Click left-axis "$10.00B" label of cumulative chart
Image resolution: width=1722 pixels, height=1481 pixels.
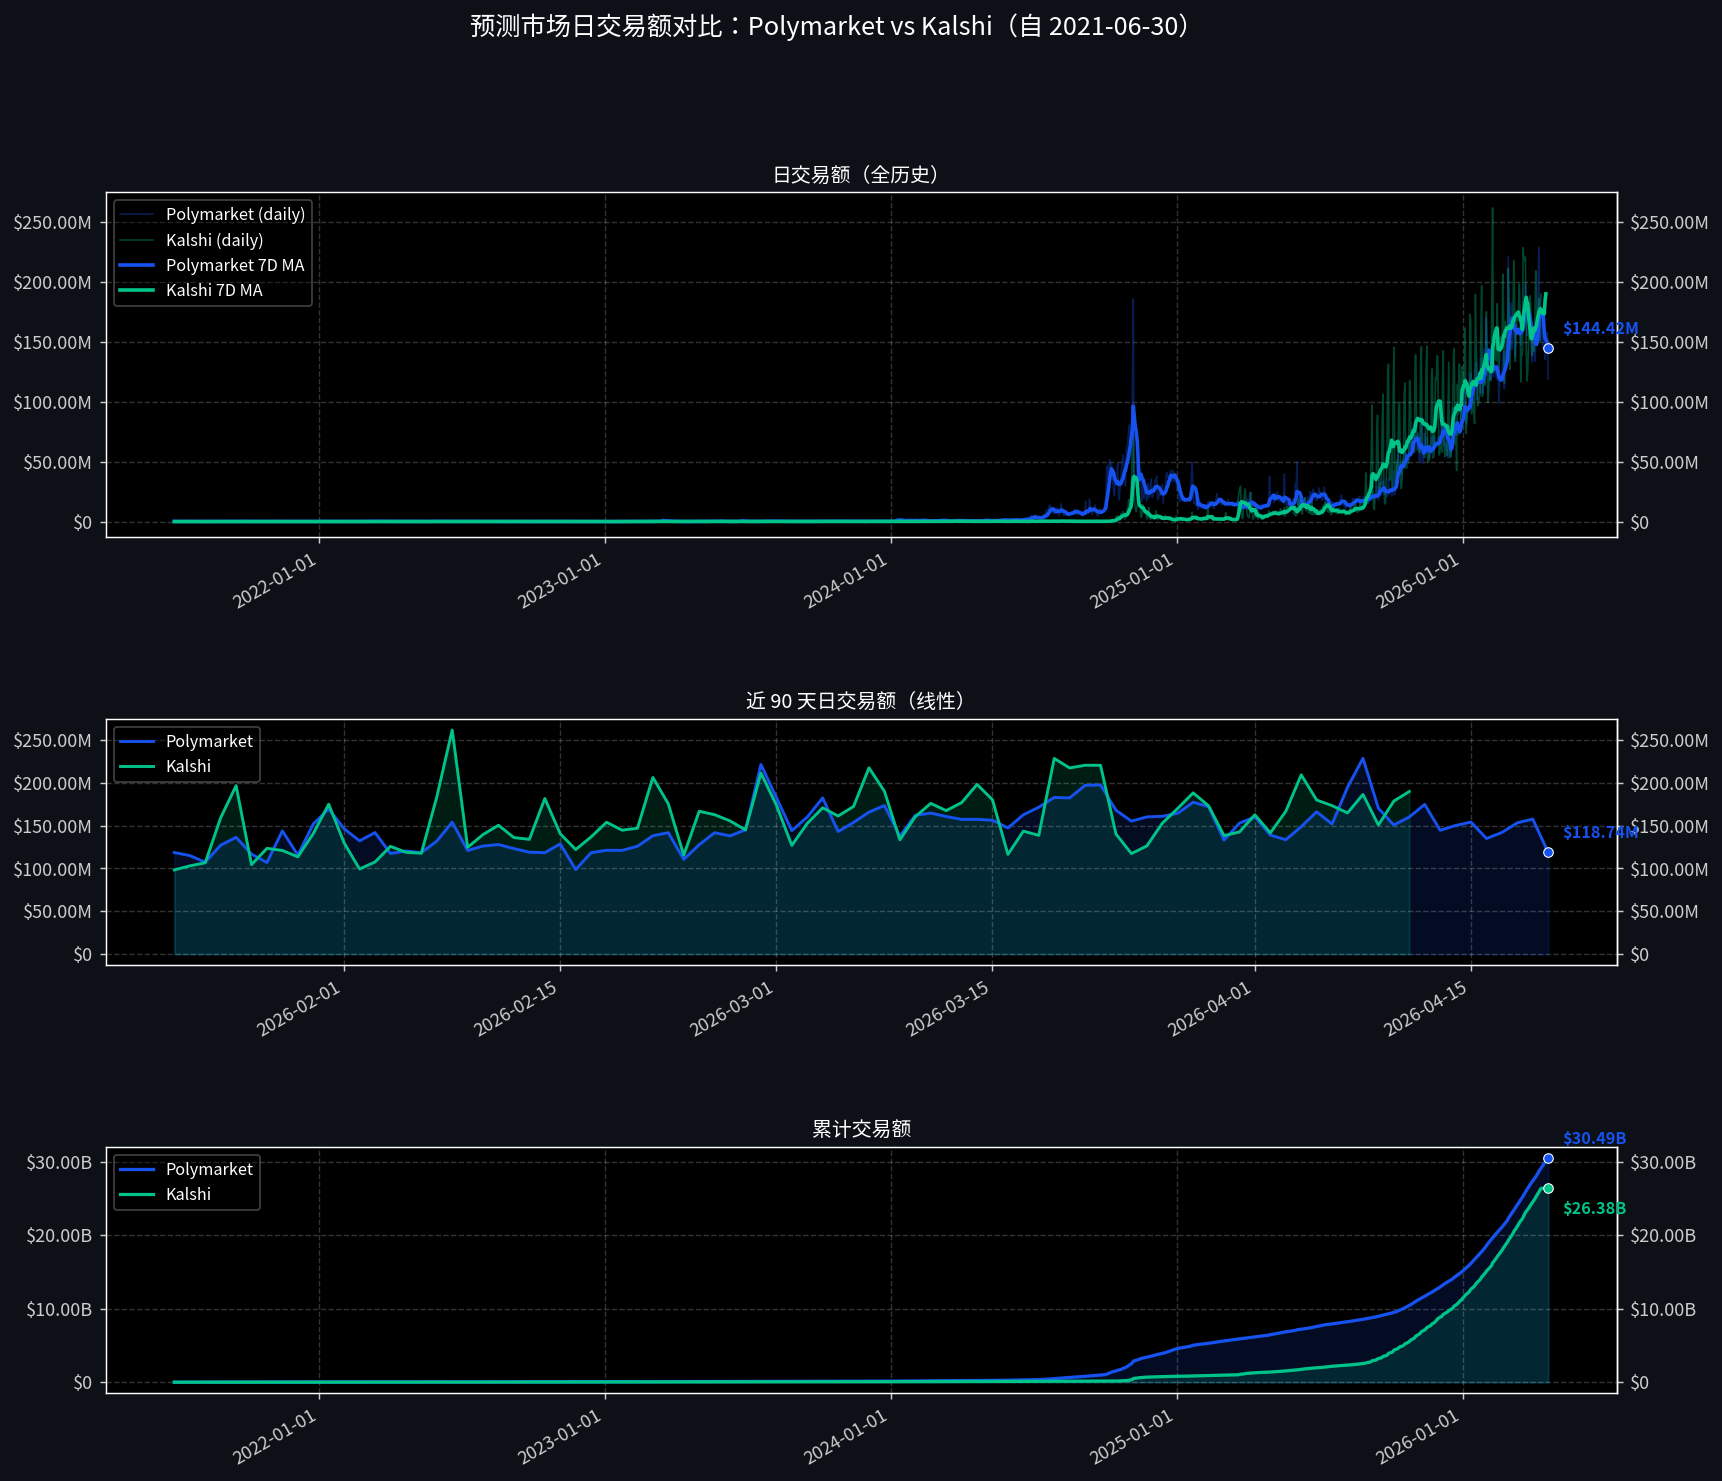pyautogui.click(x=59, y=1310)
